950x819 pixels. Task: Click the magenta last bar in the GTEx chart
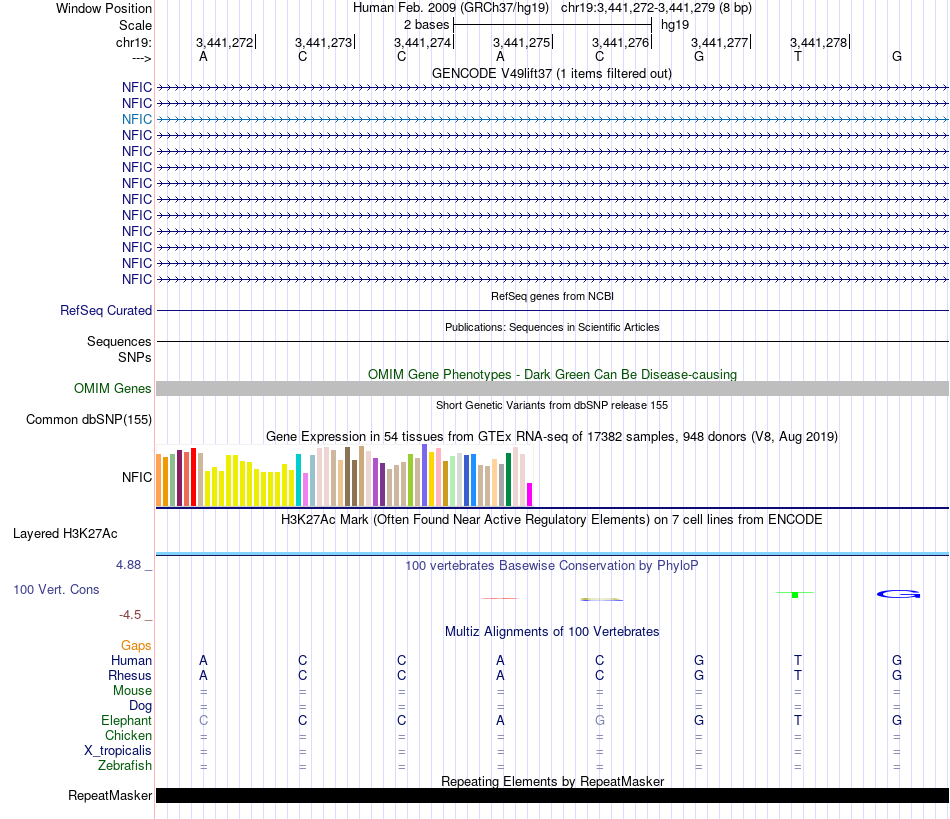[530, 494]
